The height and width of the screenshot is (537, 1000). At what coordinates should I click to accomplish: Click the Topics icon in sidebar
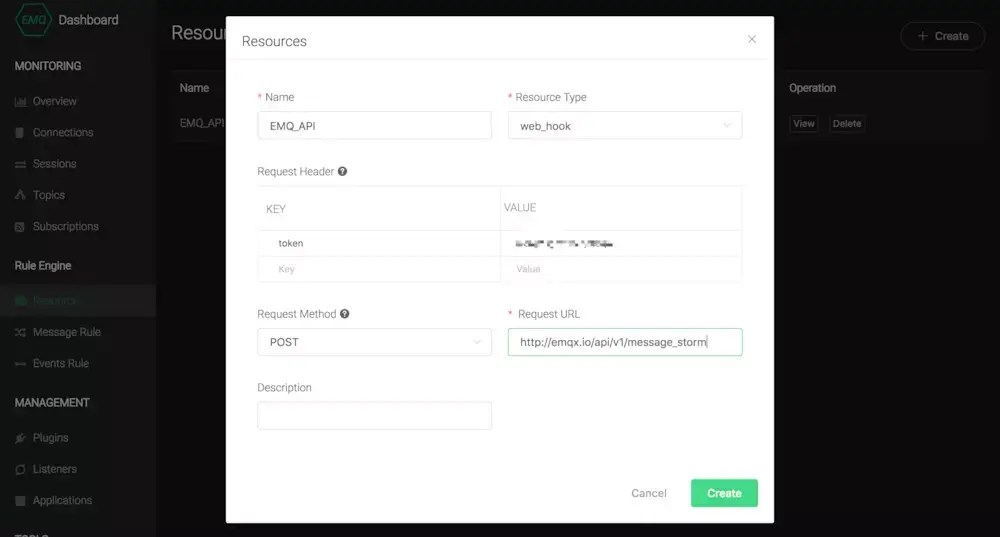pyautogui.click(x=20, y=195)
